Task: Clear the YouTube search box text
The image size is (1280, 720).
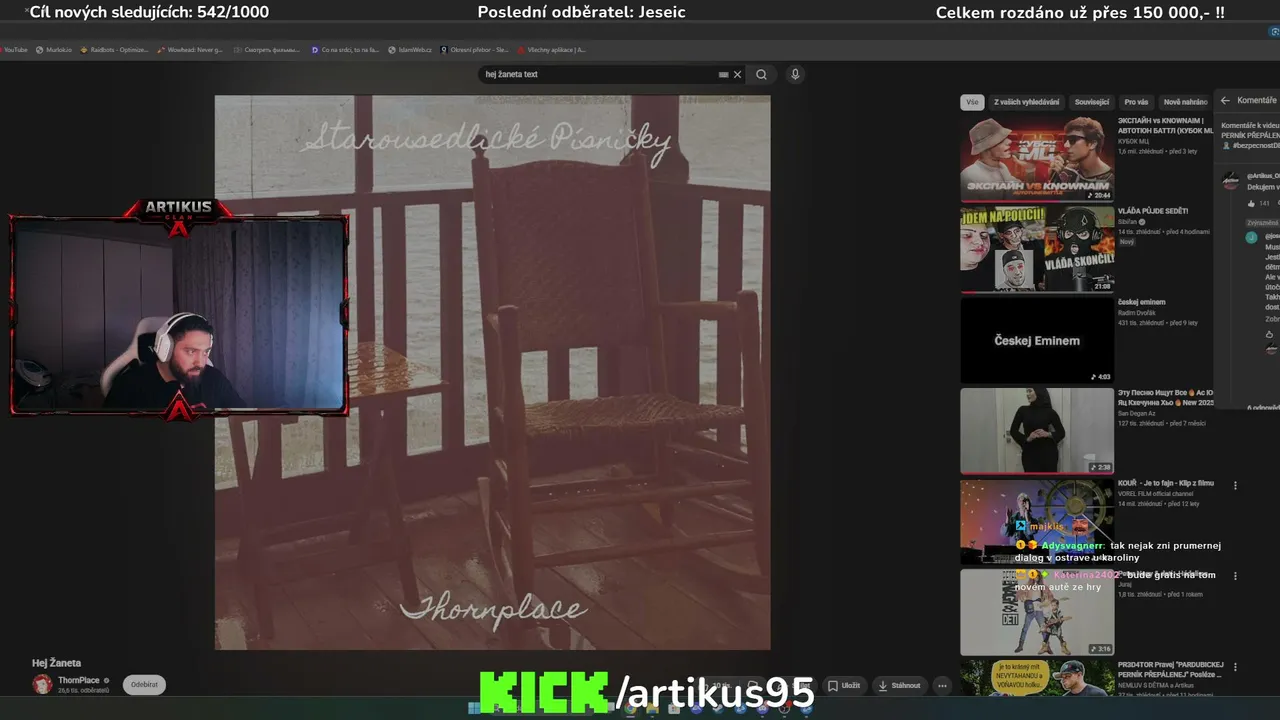Action: (738, 74)
